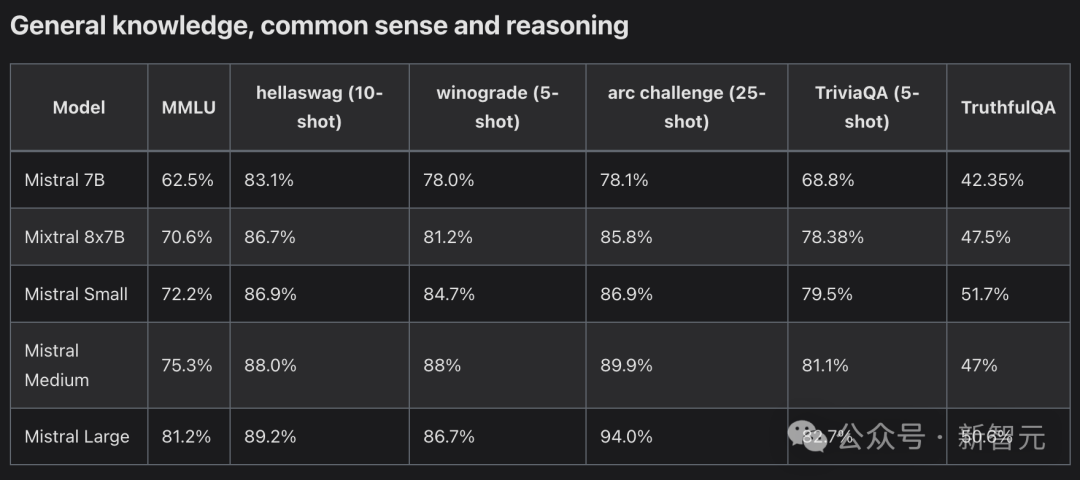Image resolution: width=1080 pixels, height=480 pixels.
Task: Click the page heading about general knowledge
Action: pyautogui.click(x=319, y=25)
